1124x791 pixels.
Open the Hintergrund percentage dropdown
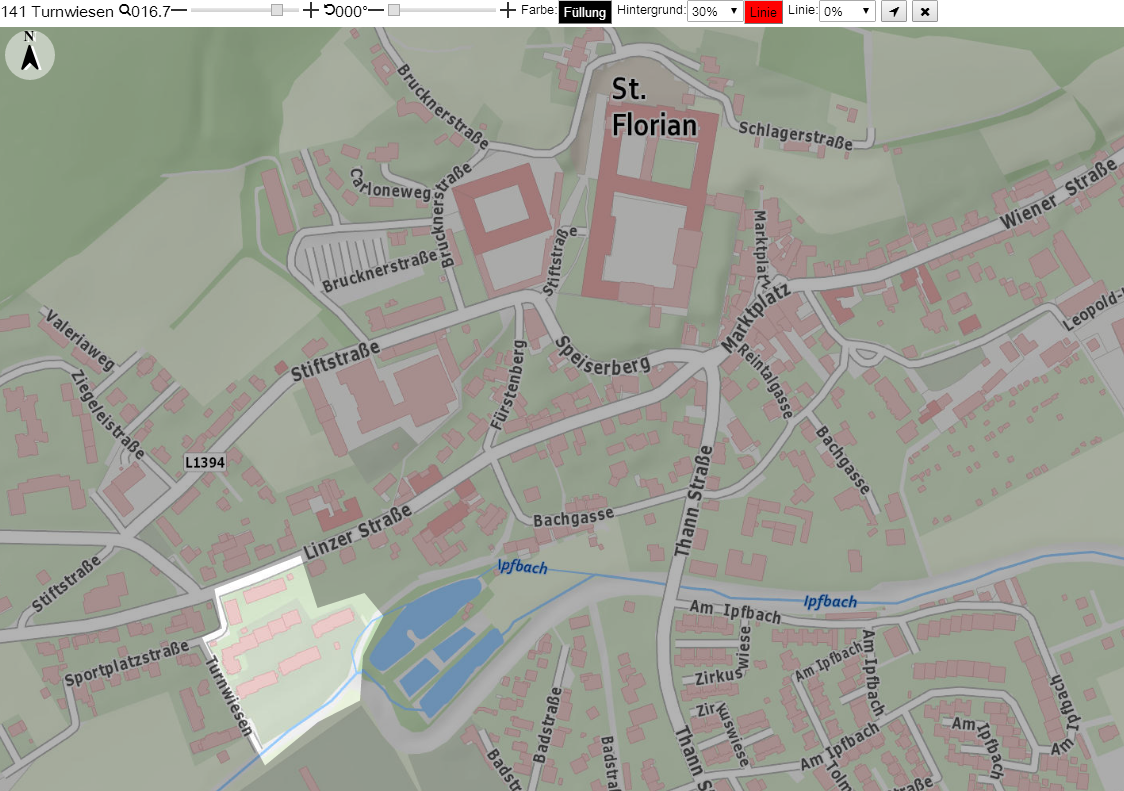(715, 11)
